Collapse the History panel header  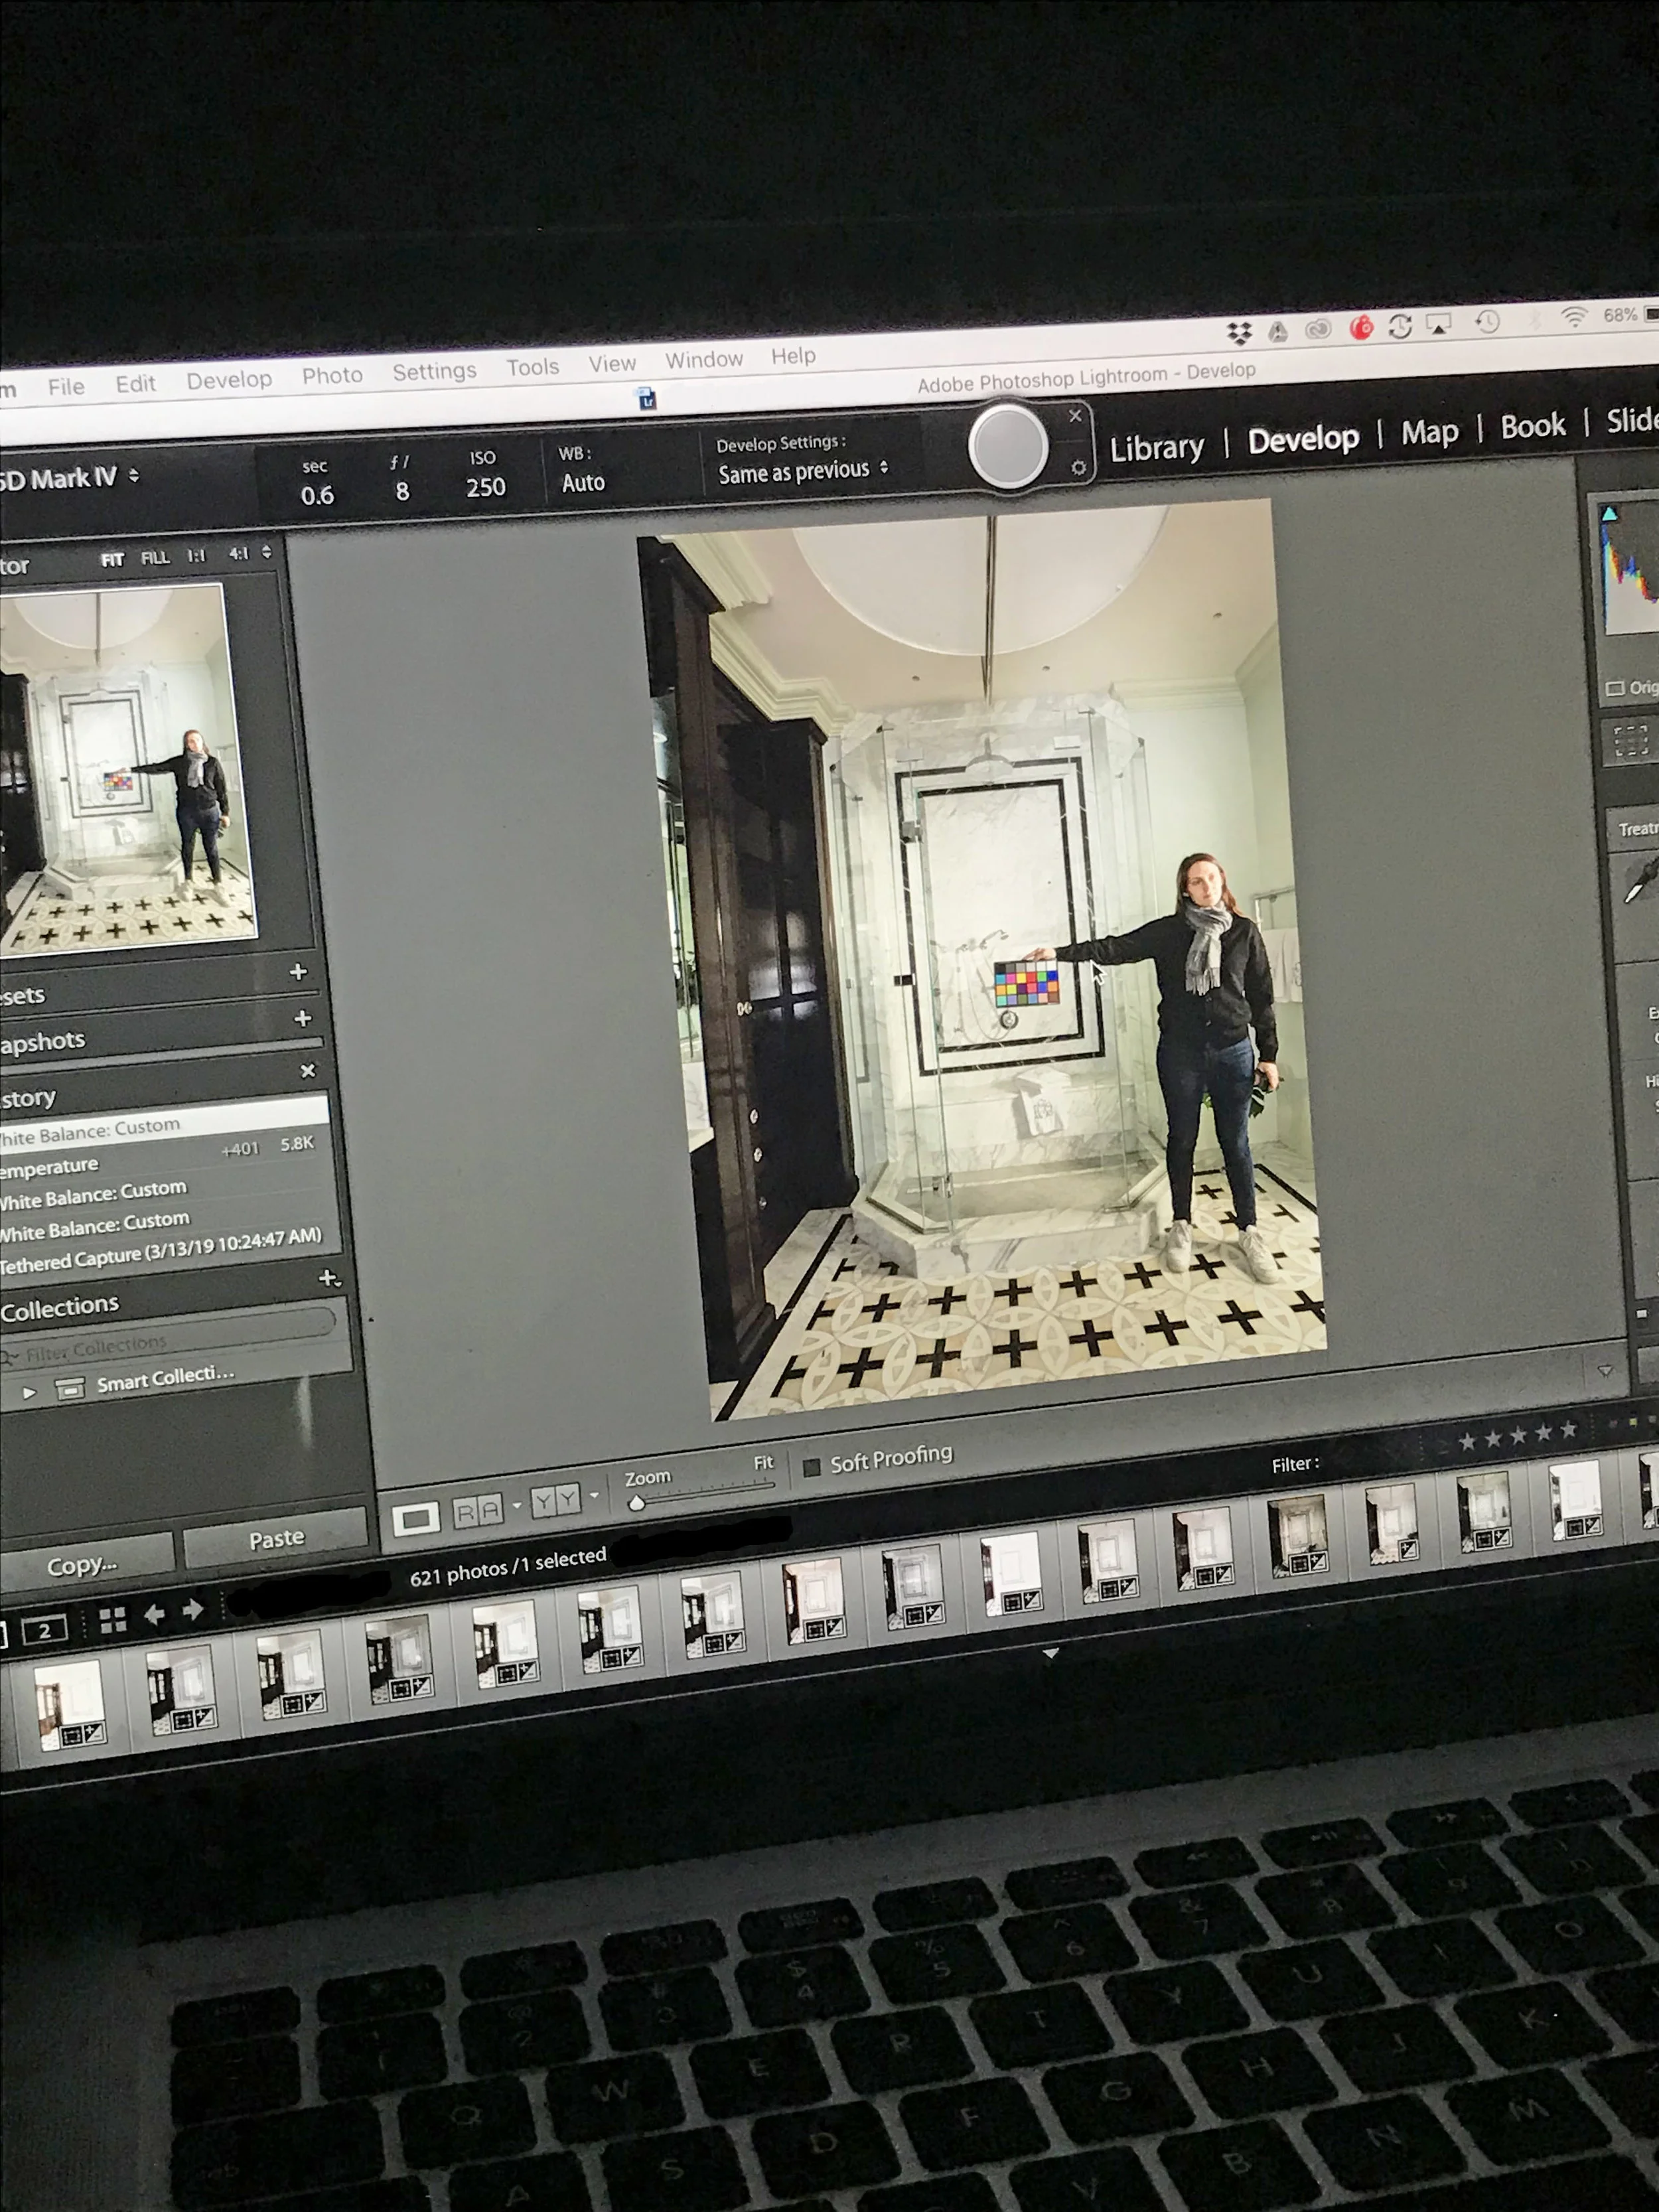pos(28,1098)
